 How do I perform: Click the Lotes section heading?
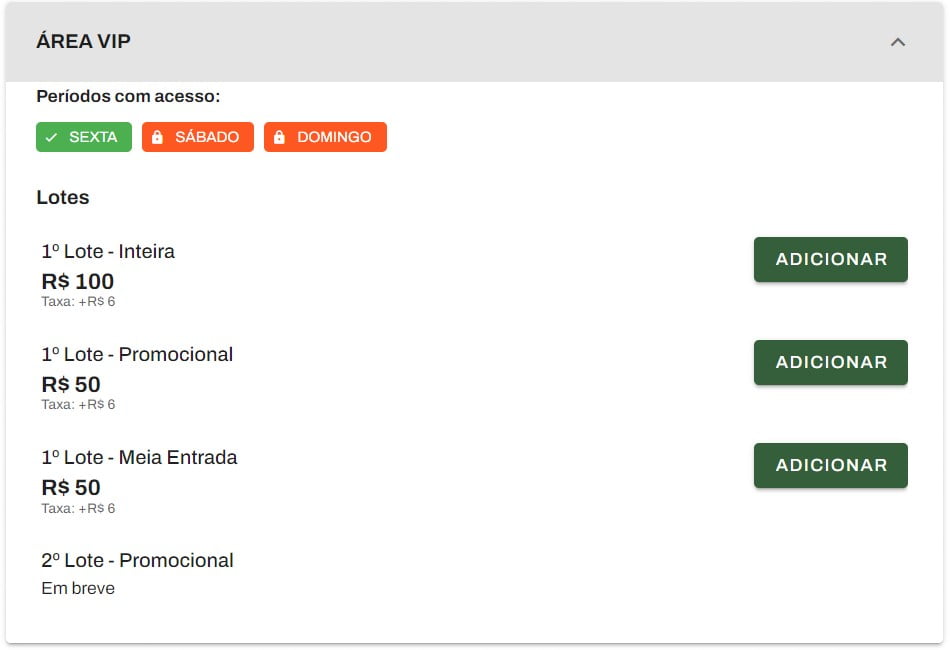tap(63, 197)
